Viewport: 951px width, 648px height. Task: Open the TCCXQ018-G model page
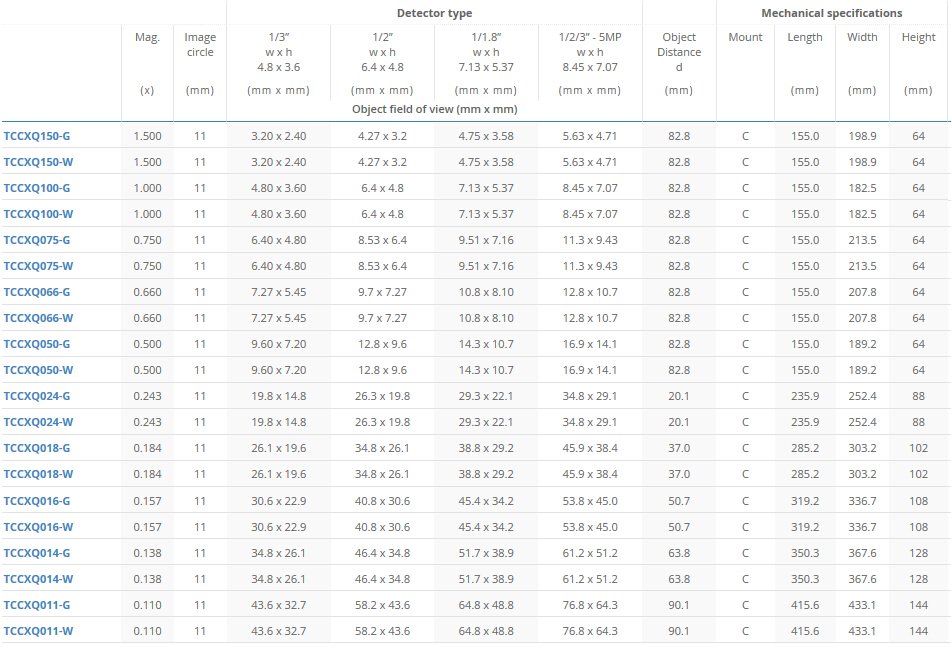coord(37,448)
